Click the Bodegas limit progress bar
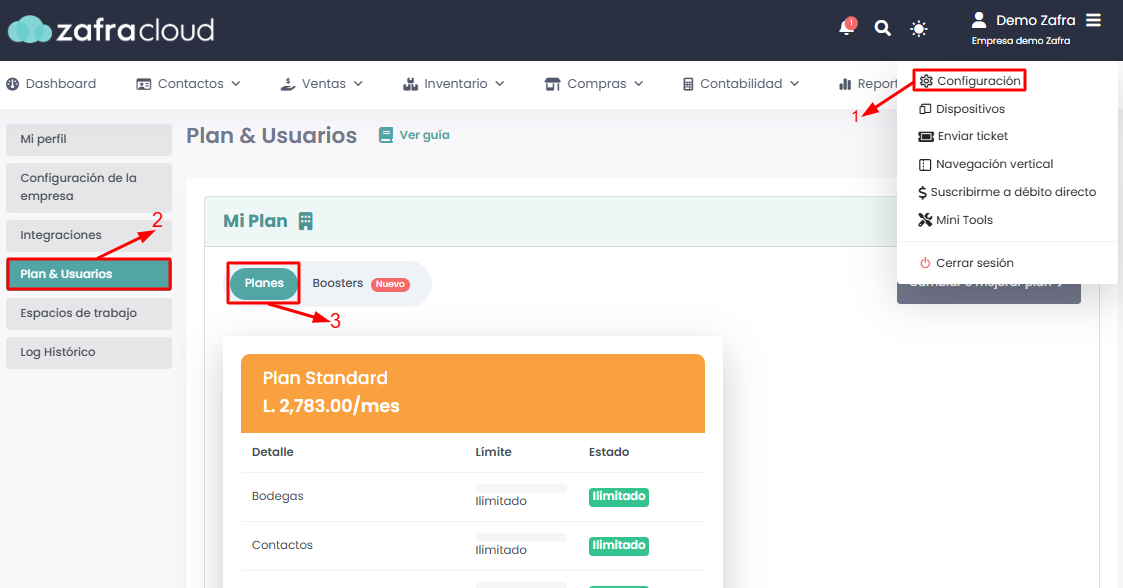 [521, 488]
